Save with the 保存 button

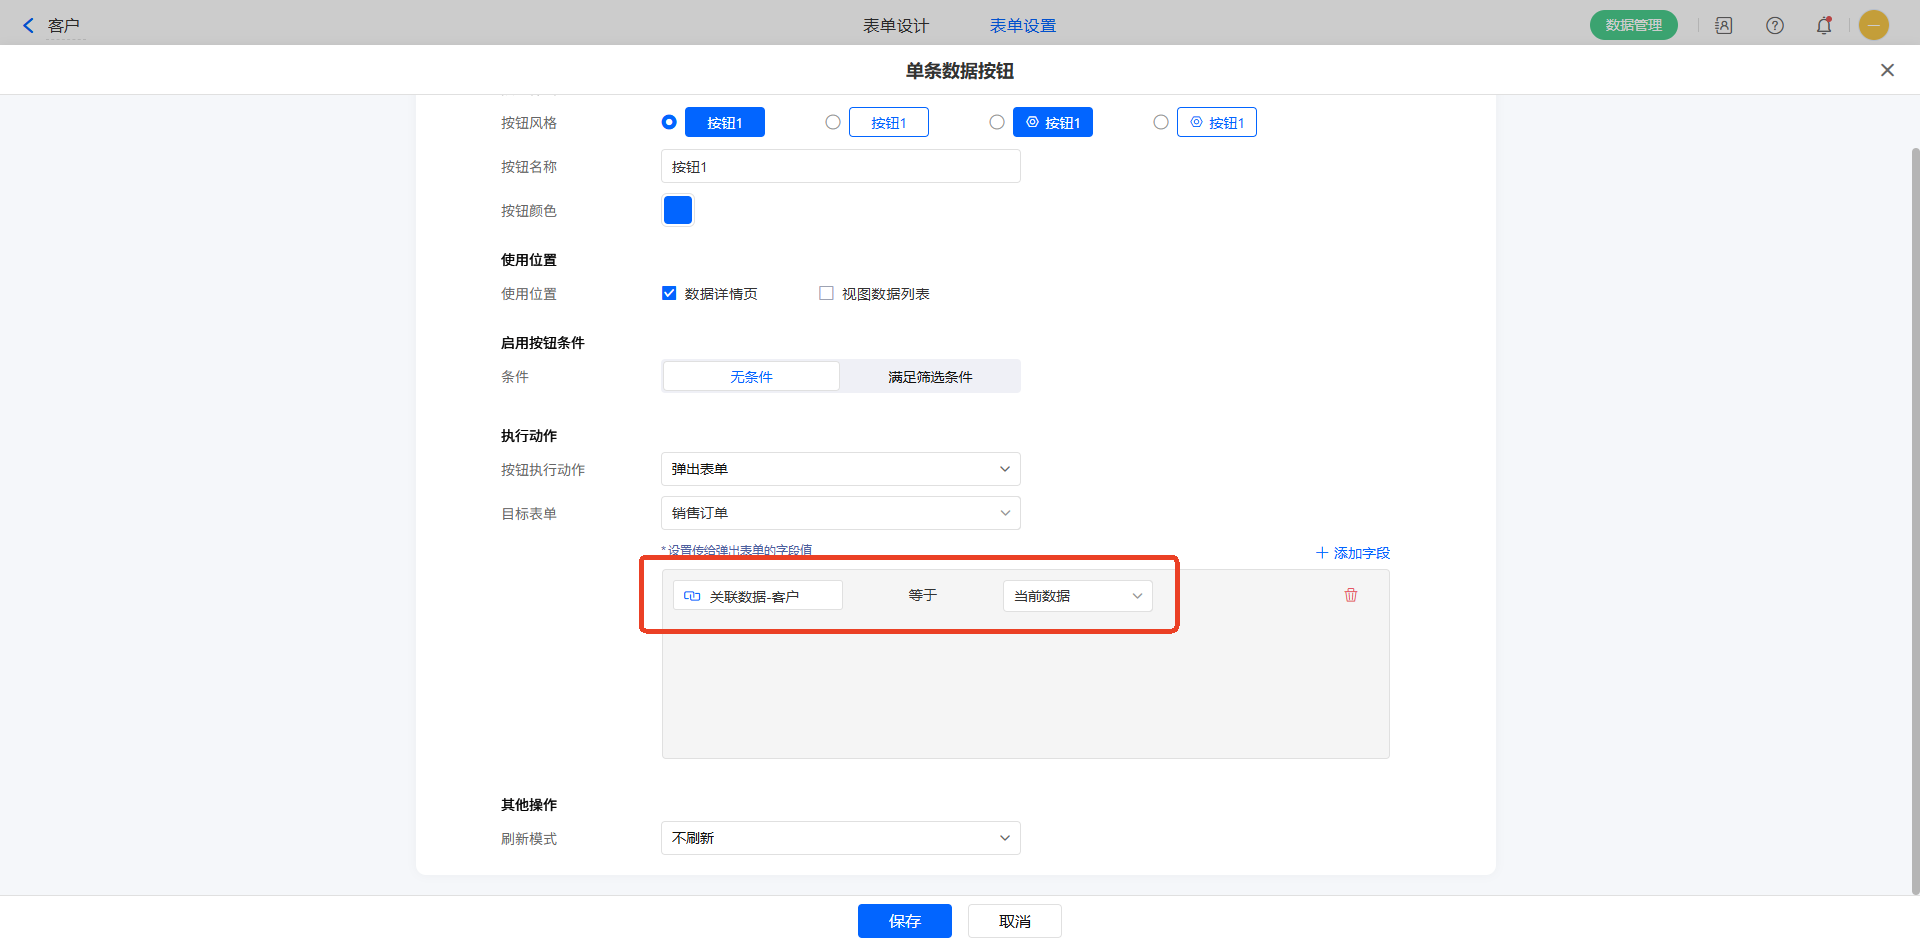(905, 921)
